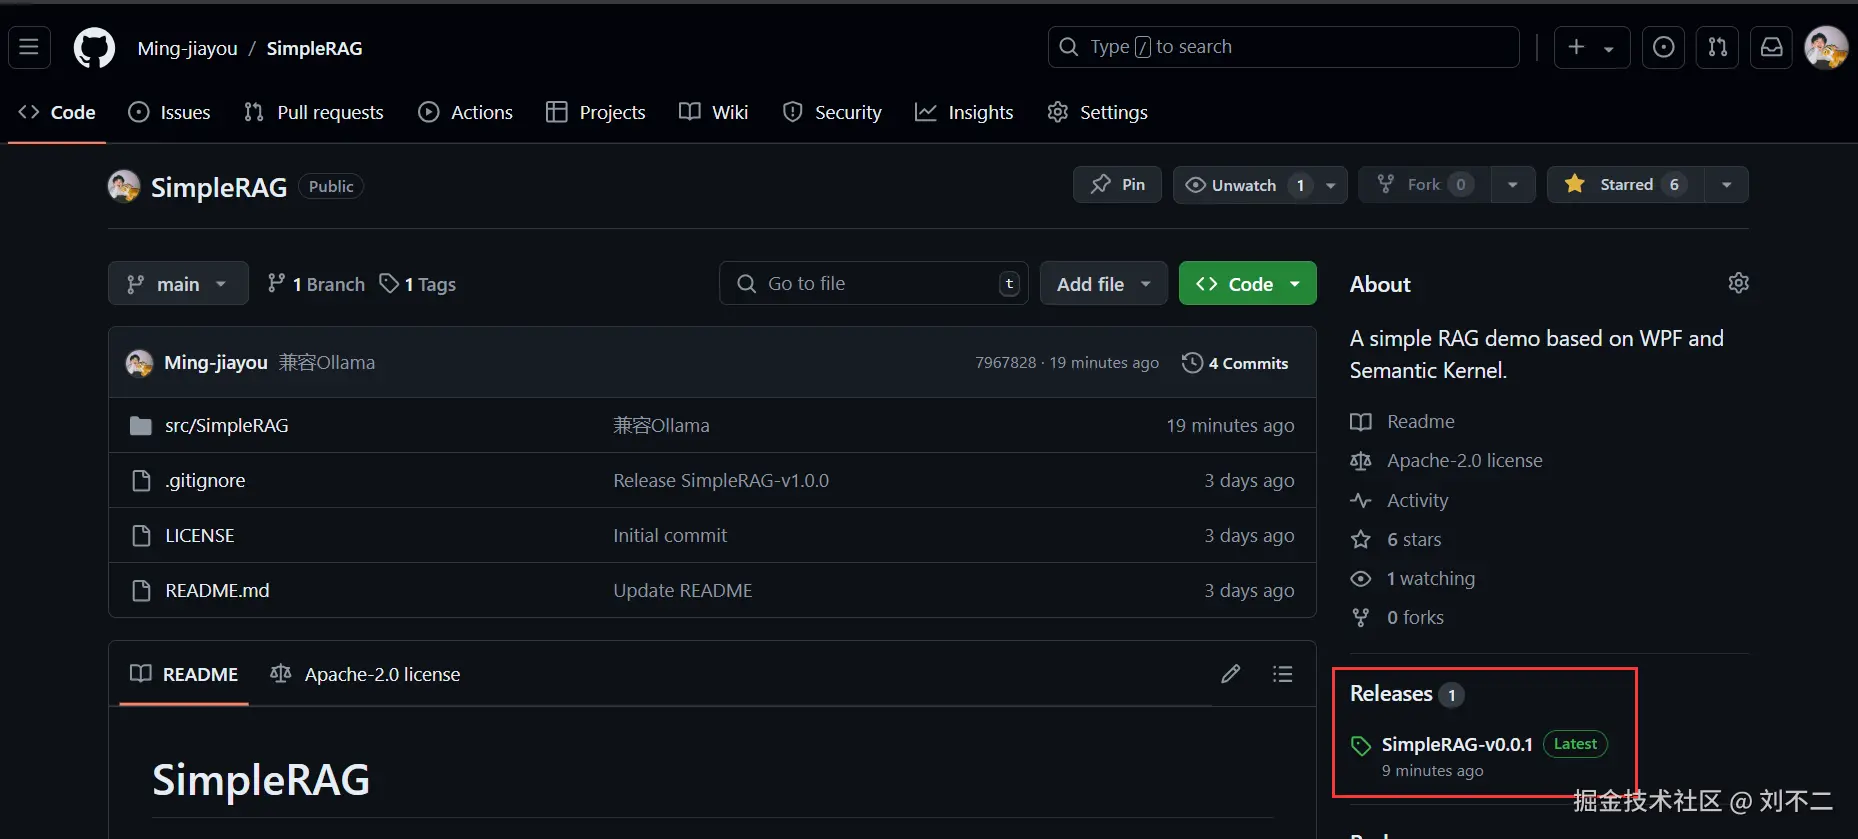Open the Activity link in About

1399,500
